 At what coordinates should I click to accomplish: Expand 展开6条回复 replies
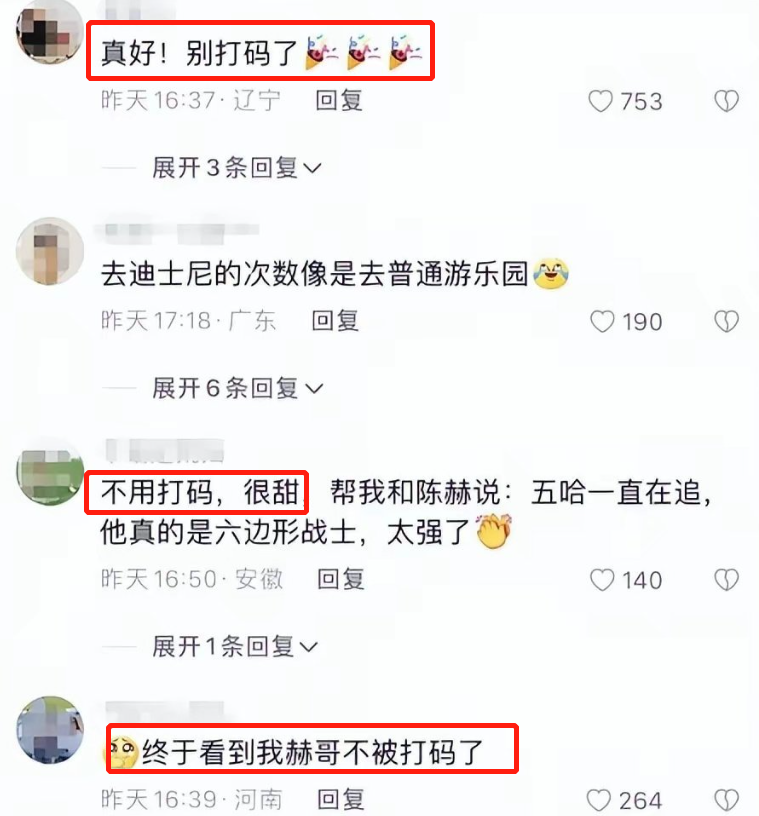click(237, 389)
